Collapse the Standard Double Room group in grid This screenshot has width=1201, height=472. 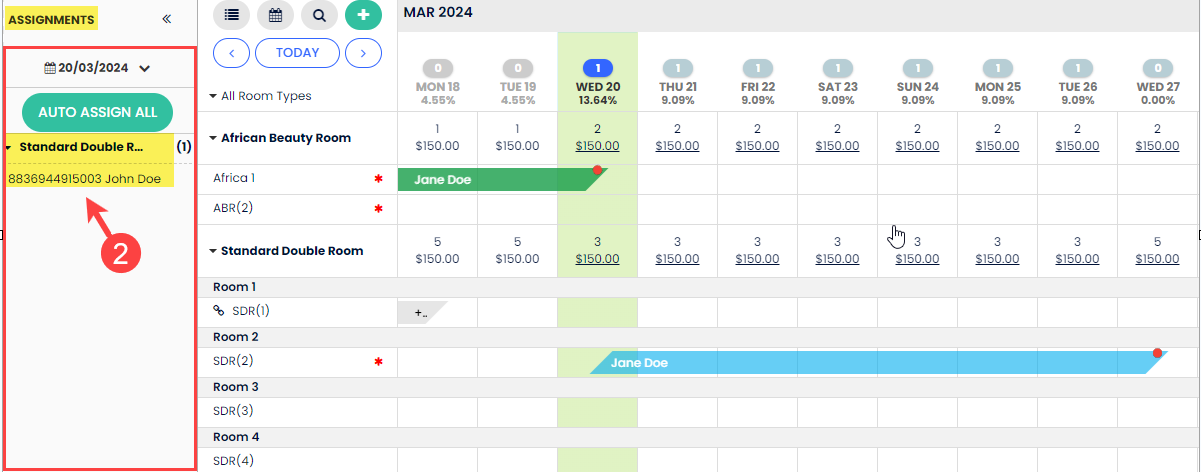(213, 251)
